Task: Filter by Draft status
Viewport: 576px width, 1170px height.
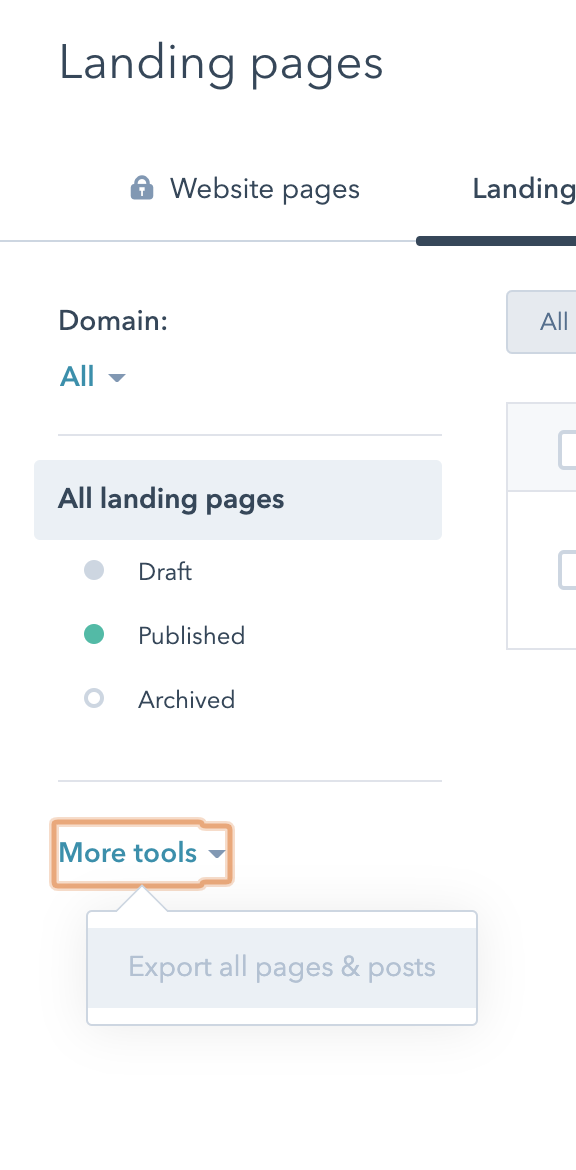Action: [165, 572]
